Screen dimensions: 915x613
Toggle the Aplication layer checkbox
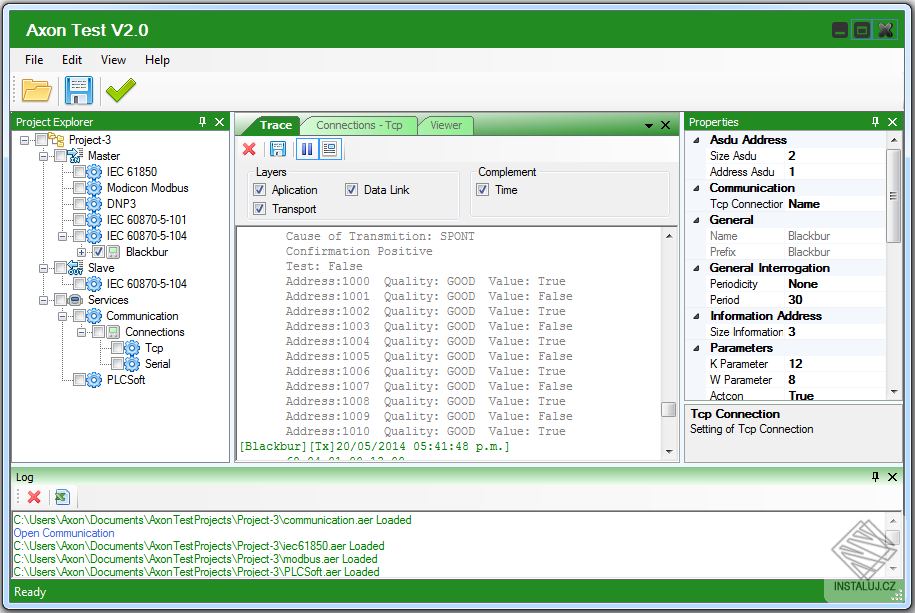[260, 190]
